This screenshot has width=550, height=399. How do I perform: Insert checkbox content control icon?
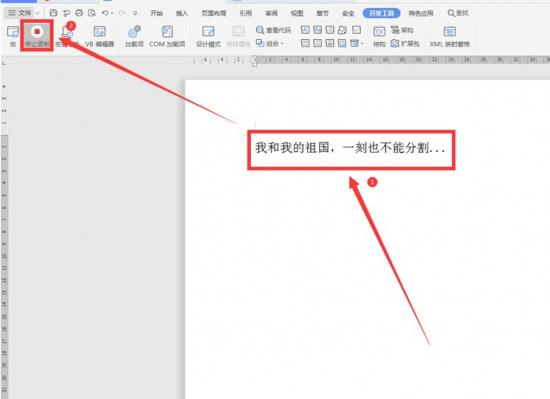point(357,30)
